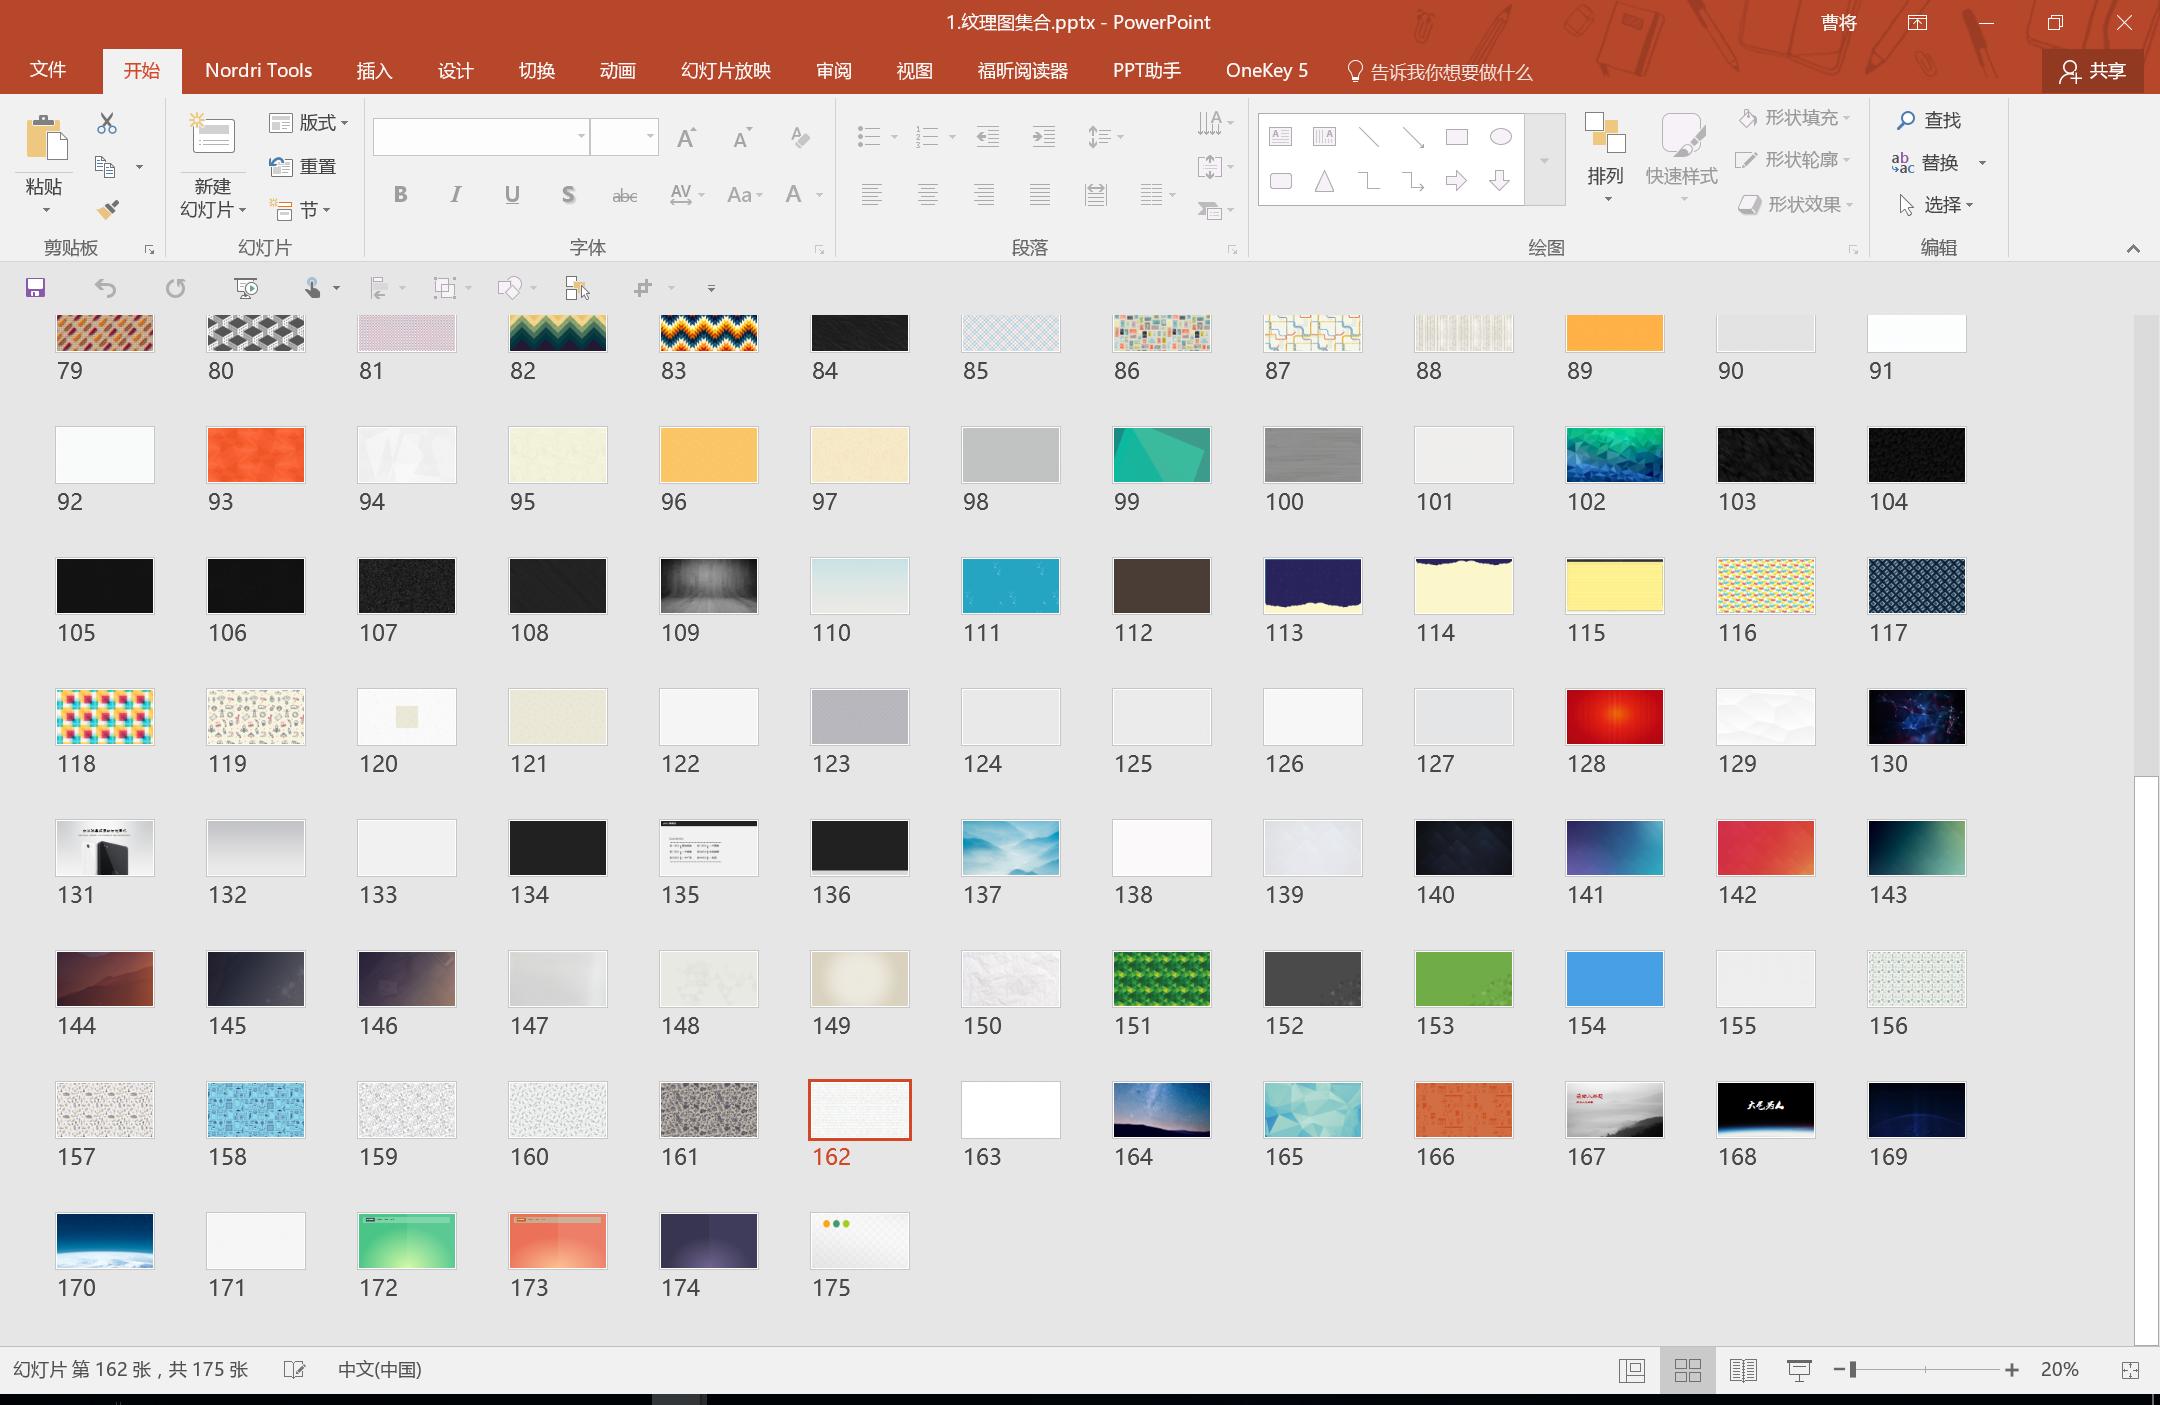The width and height of the screenshot is (2160, 1405).
Task: Collapse the ribbon with the chevron
Action: pyautogui.click(x=2133, y=248)
